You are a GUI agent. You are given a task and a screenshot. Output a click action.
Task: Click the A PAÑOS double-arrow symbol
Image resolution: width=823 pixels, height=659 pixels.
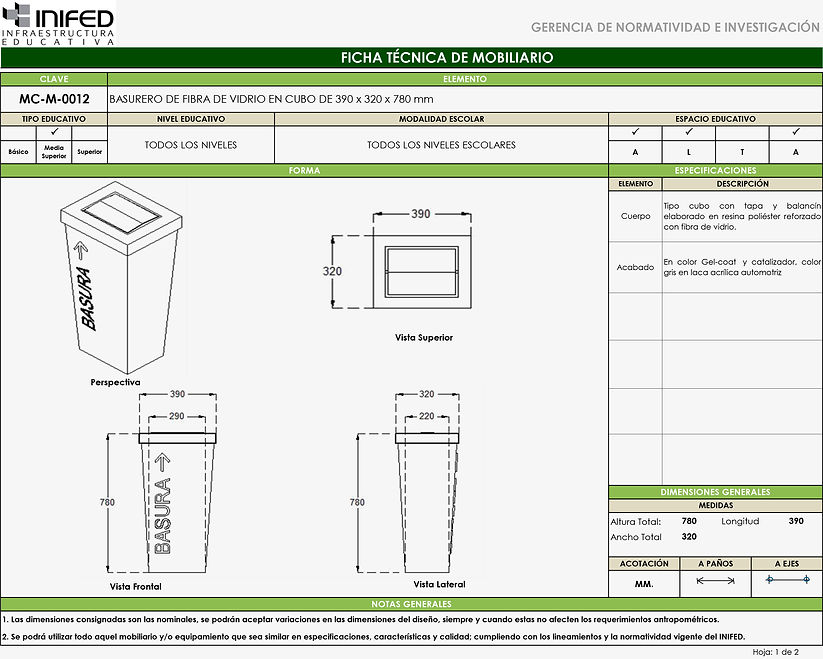click(715, 580)
